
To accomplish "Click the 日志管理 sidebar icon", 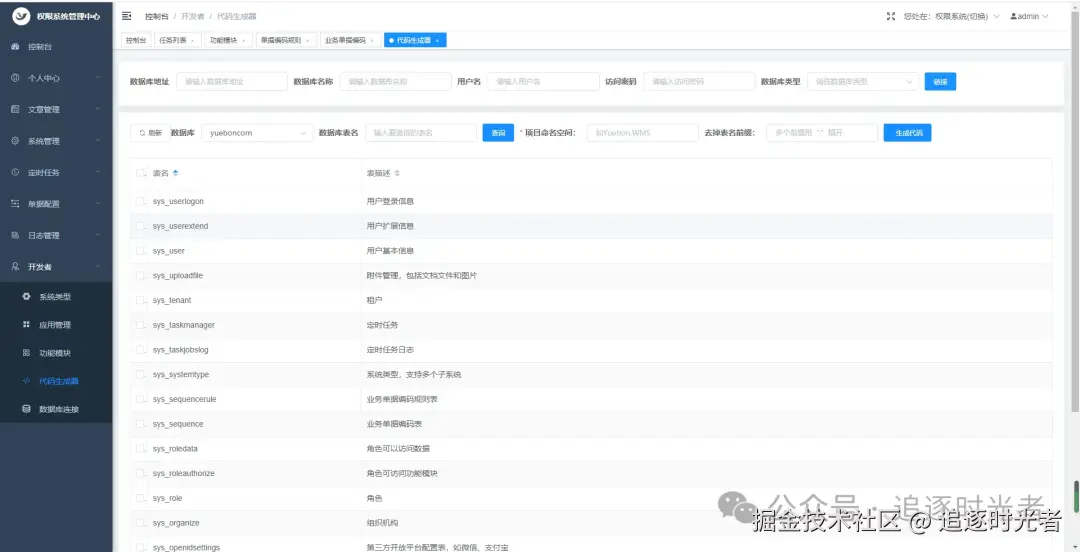I will click(x=15, y=235).
